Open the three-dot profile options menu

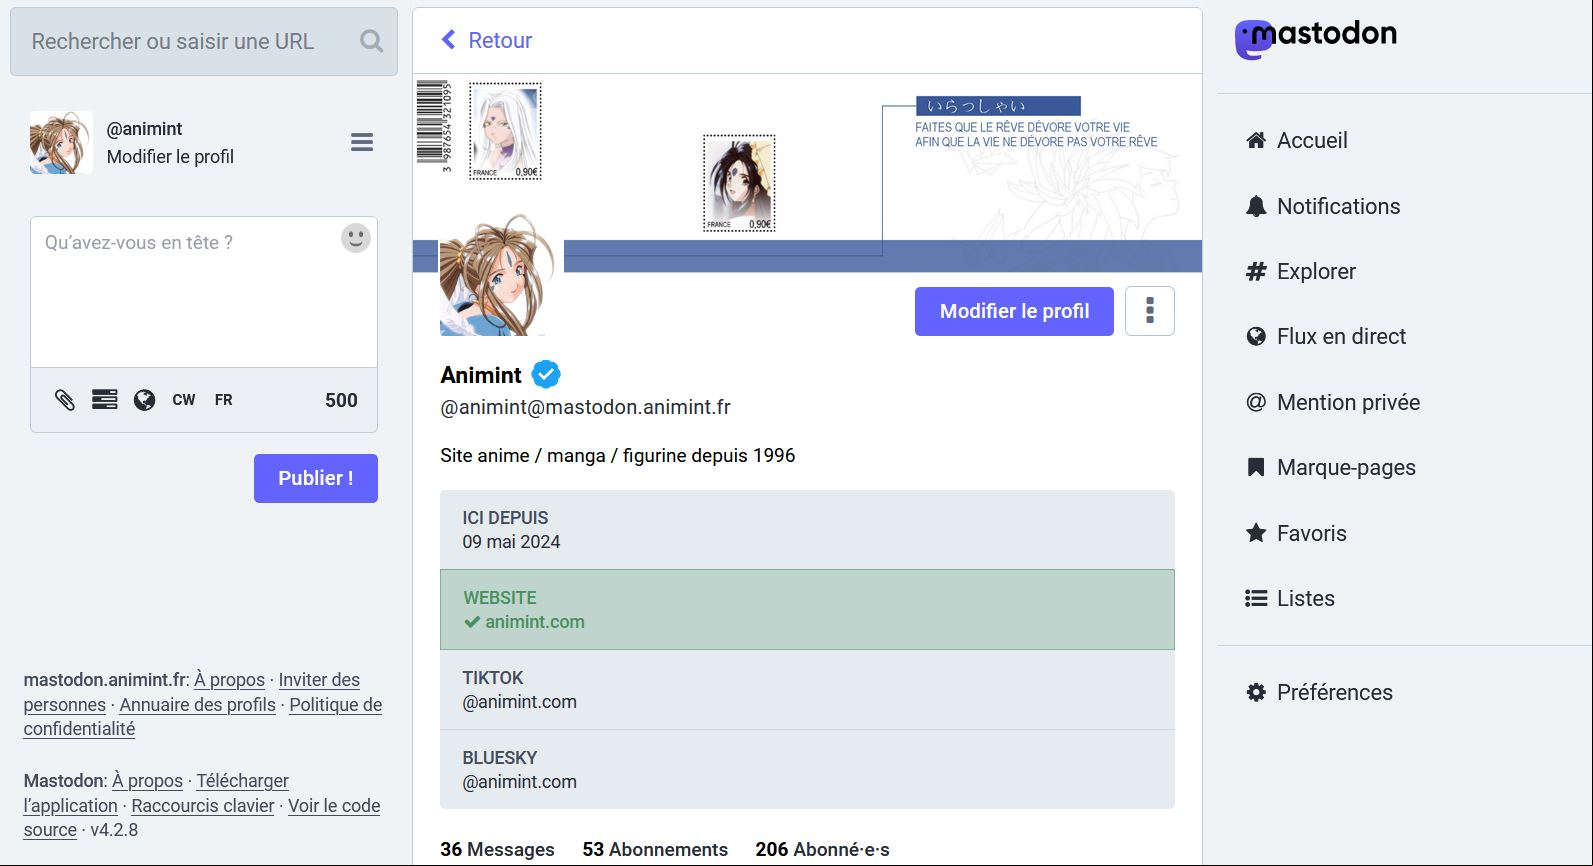[1150, 311]
